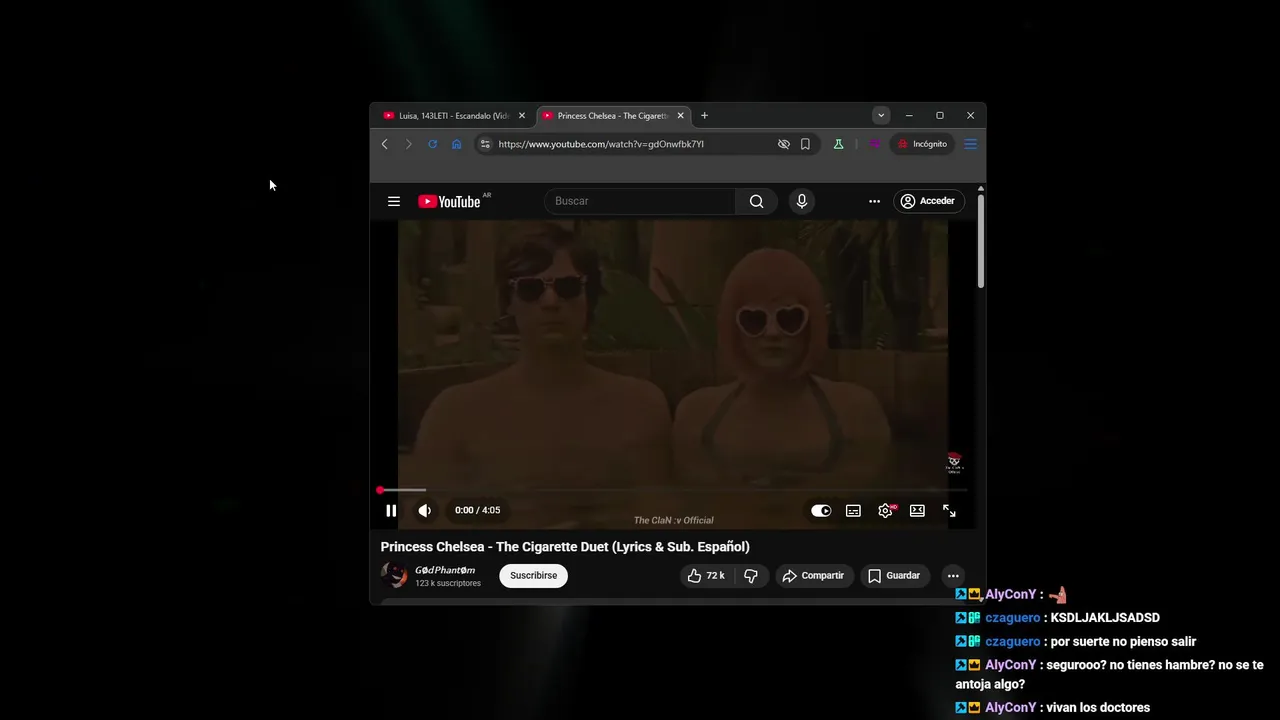This screenshot has height=720, width=1280.
Task: Go to YouTube home via logo
Action: (x=450, y=201)
